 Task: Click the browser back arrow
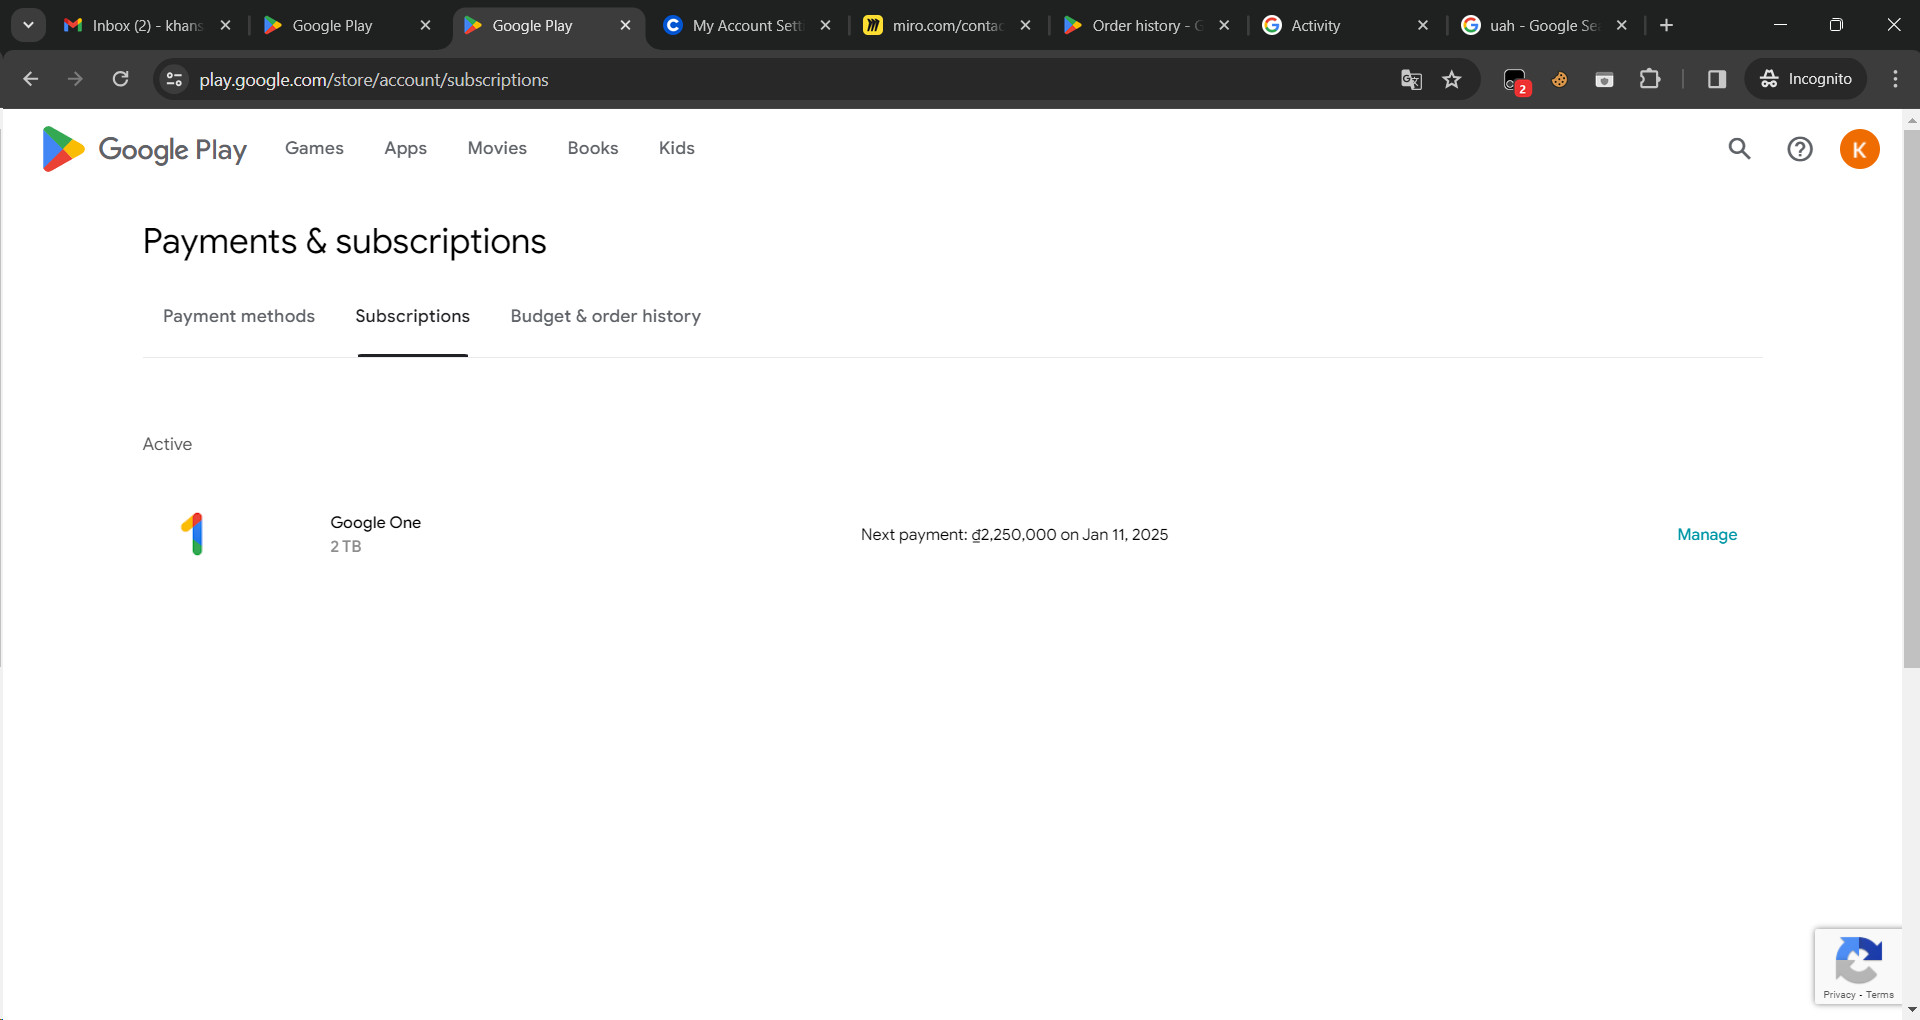[x=31, y=79]
